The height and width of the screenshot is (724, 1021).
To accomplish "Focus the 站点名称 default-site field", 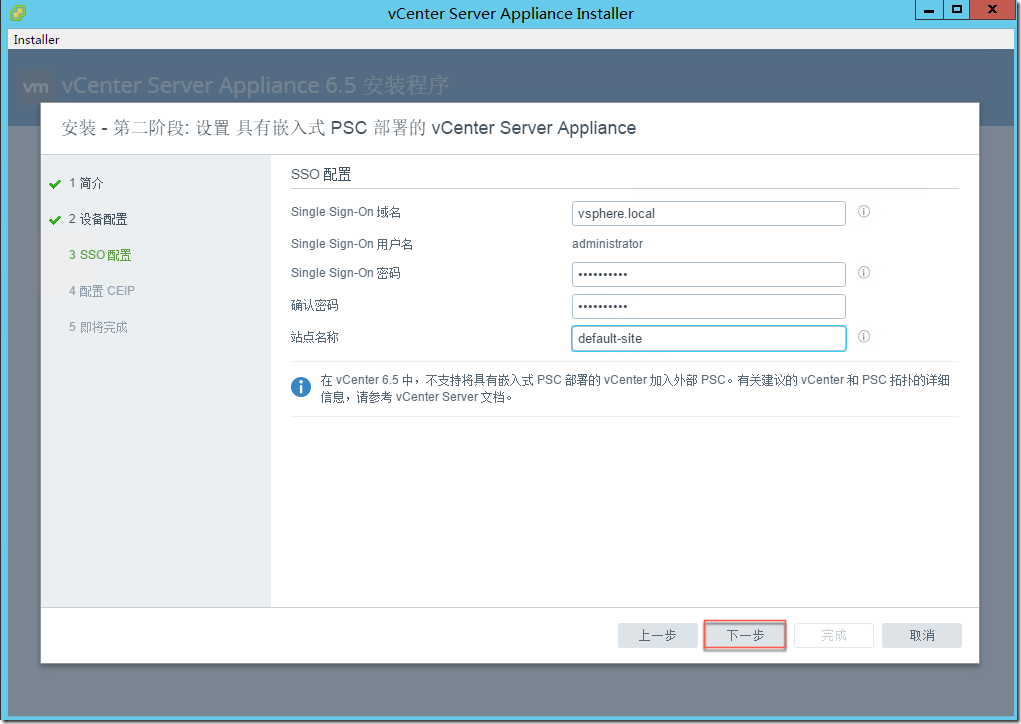I will (708, 339).
